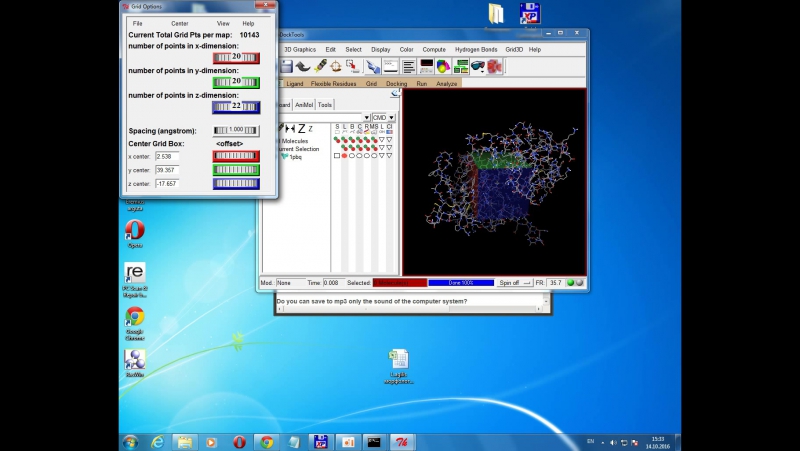Select the marker pen toolbar icon
Image resolution: width=800 pixels, height=451 pixels.
320,66
